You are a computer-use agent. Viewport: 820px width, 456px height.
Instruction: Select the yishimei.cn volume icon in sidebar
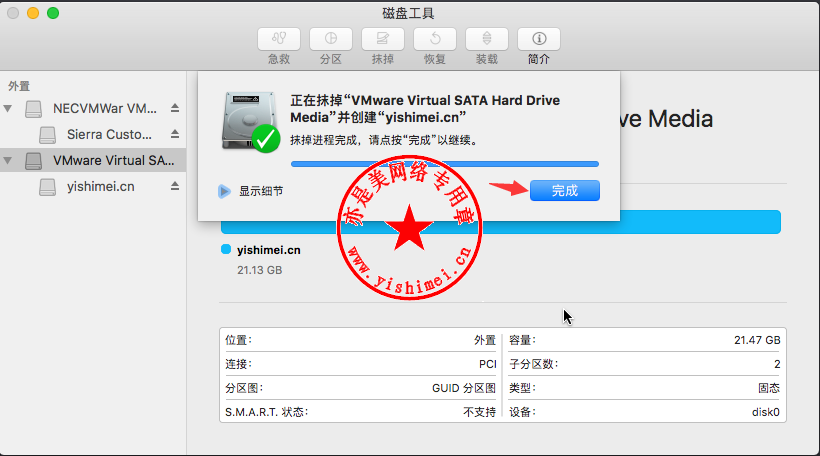click(x=47, y=187)
